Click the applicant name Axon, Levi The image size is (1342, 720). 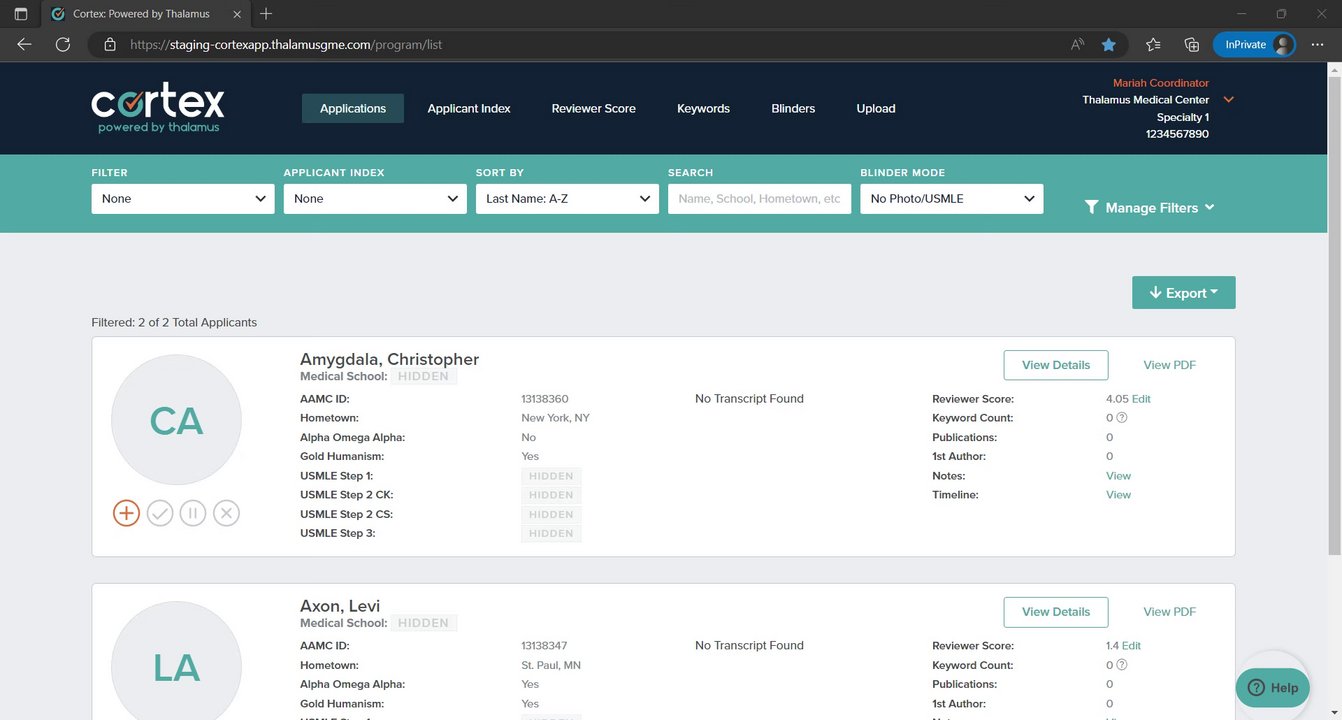point(340,606)
